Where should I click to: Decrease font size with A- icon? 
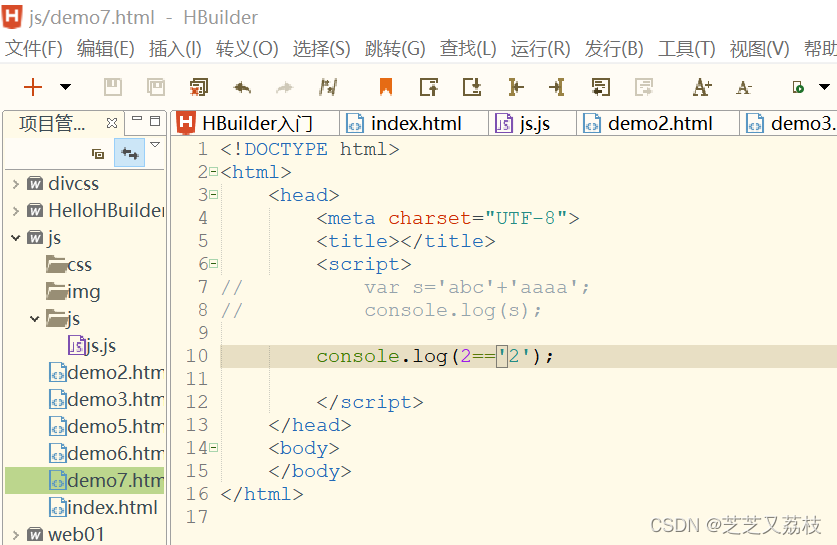point(744,87)
